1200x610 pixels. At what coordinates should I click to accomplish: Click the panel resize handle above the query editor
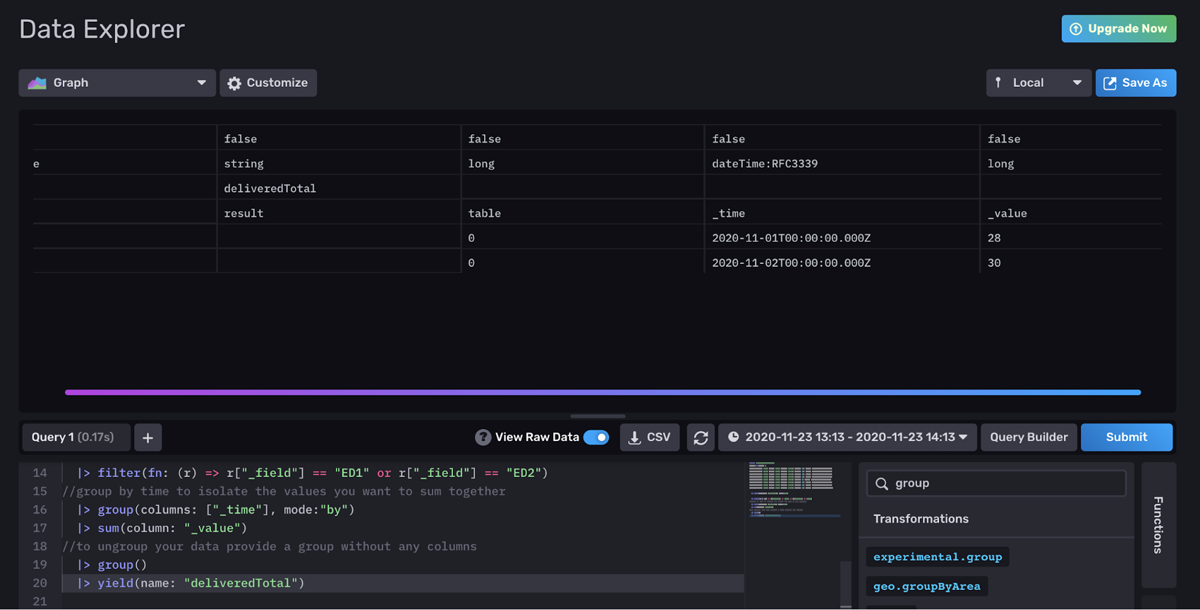pos(598,416)
